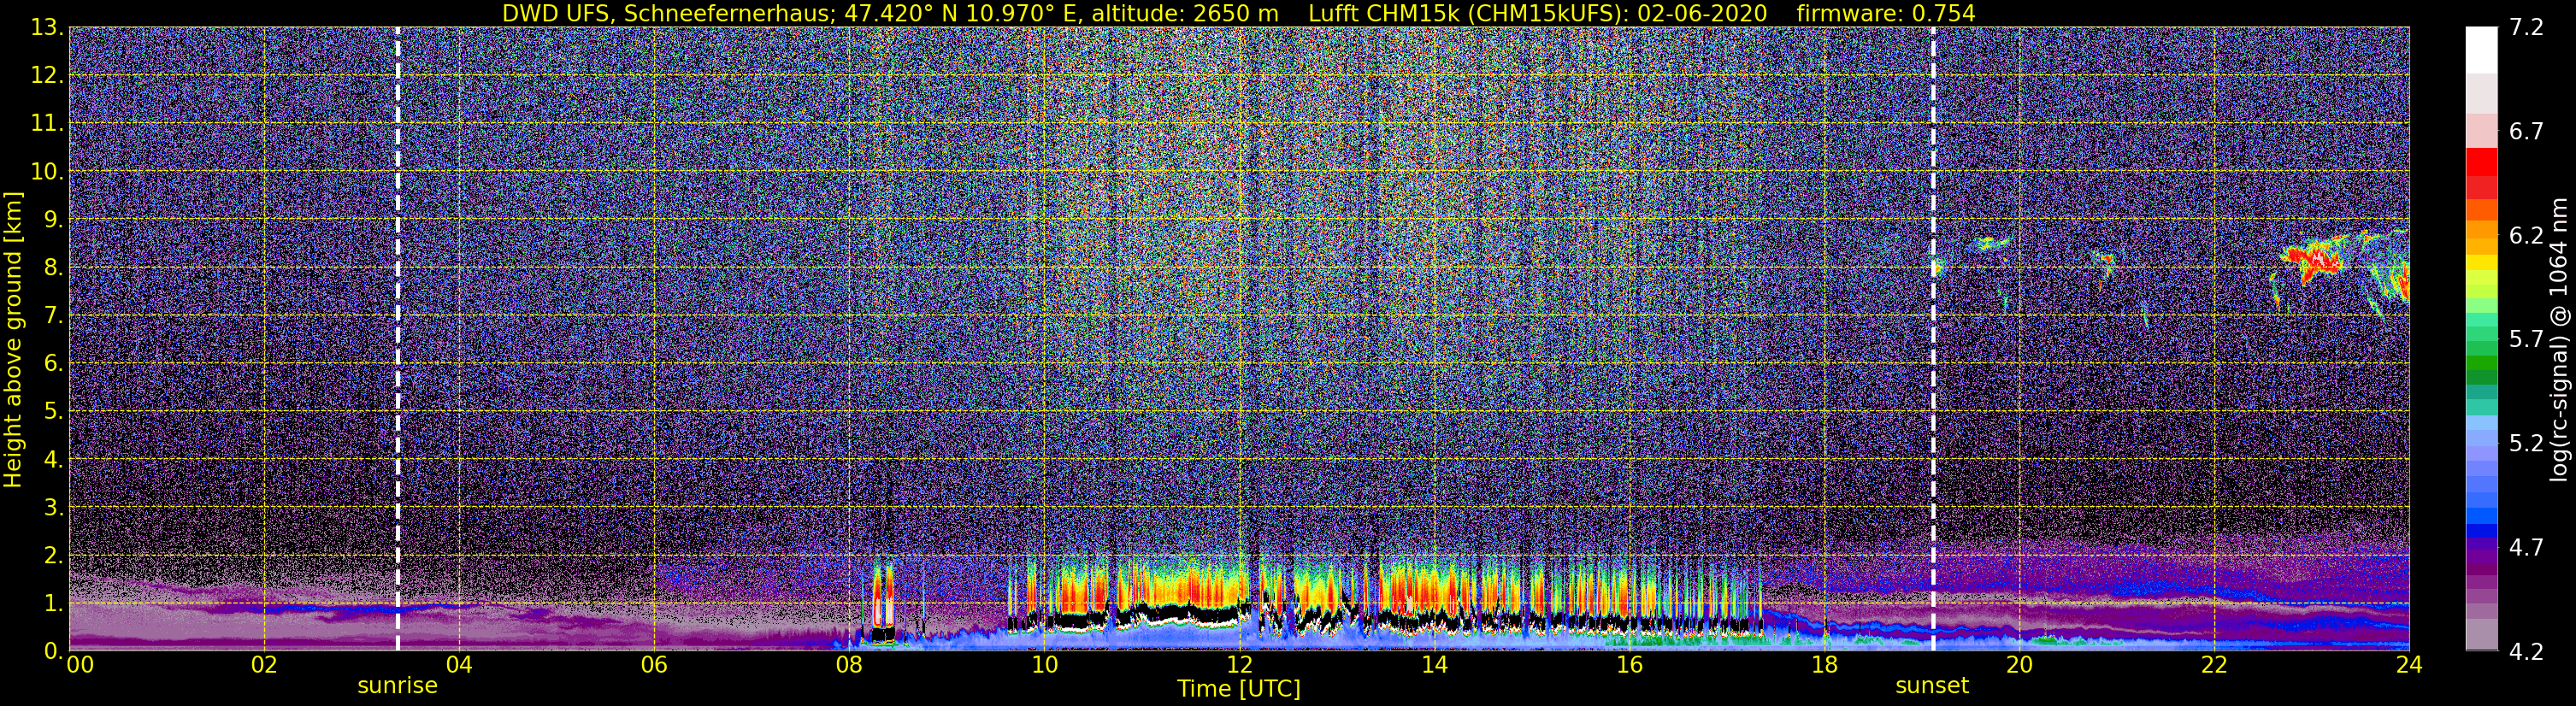Click 'altitude: 2650 m' in the title
Viewport: 2576px width, 706px height.
coord(1187,13)
